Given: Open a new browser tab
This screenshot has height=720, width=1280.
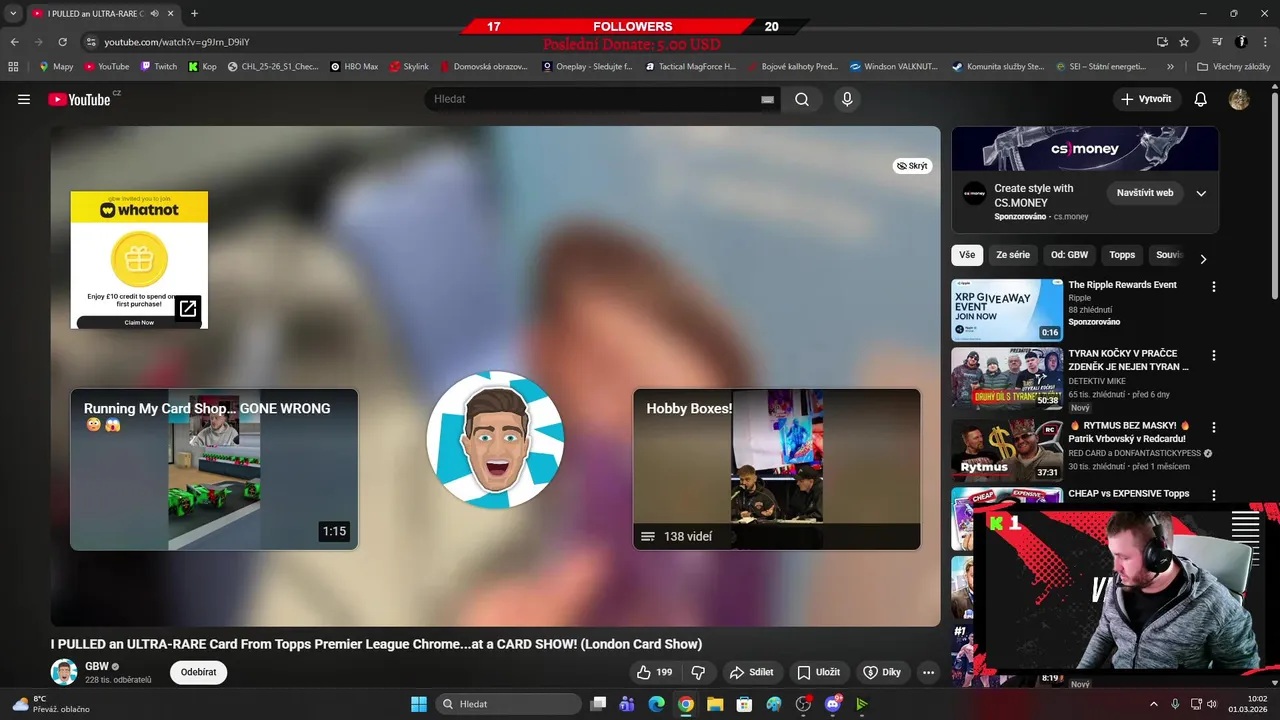Looking at the screenshot, I should pos(194,13).
